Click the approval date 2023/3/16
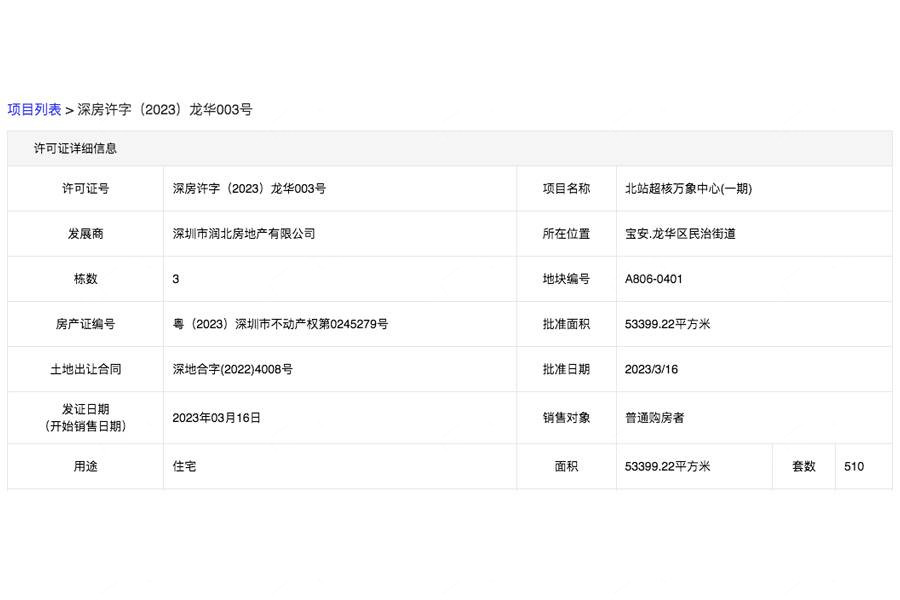 (x=651, y=369)
